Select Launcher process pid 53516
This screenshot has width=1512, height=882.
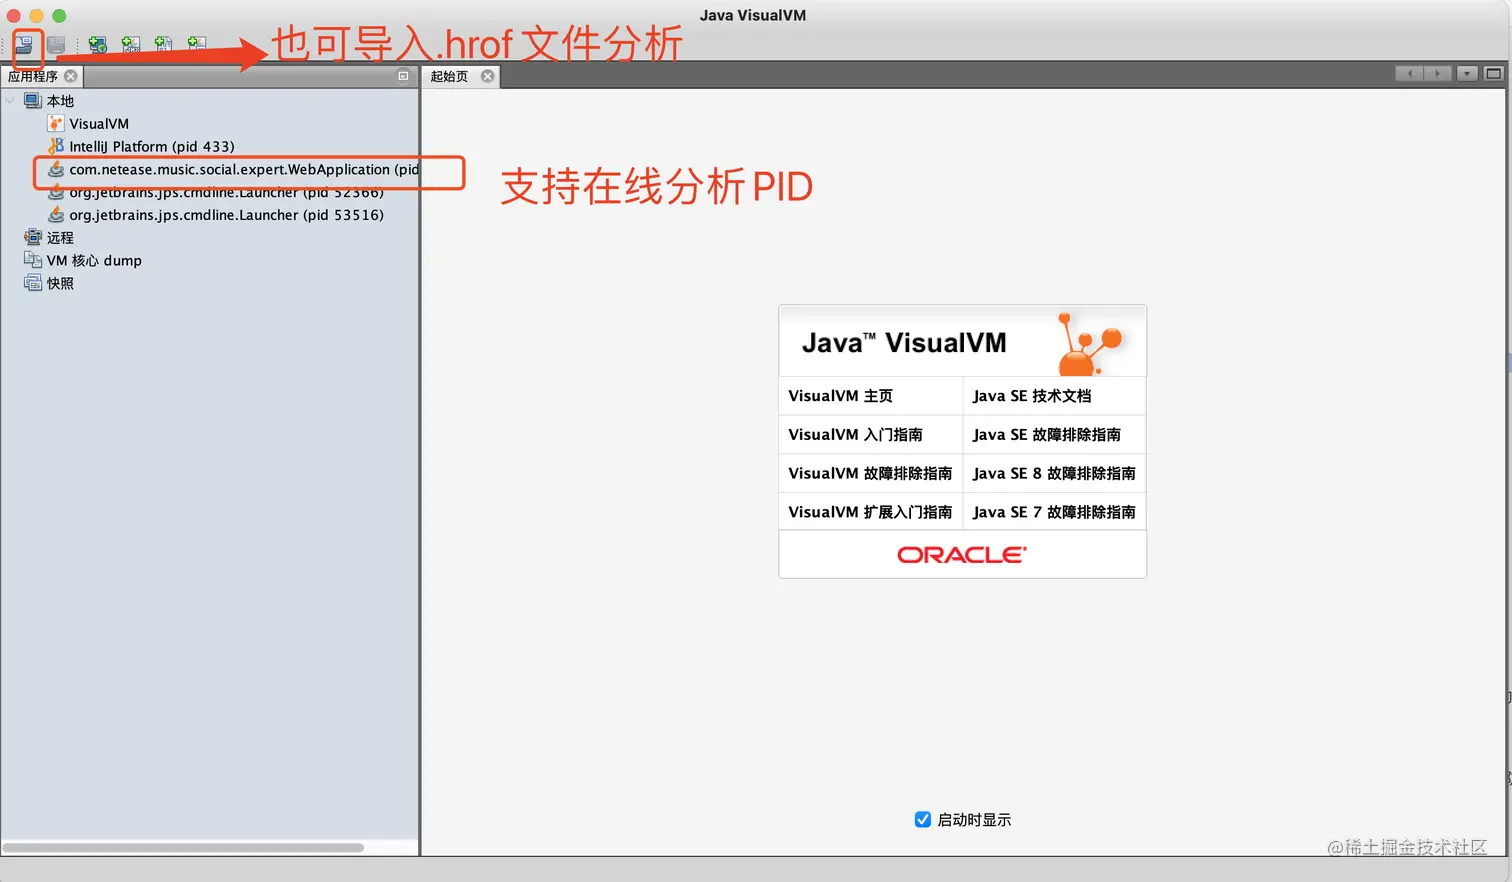point(226,215)
